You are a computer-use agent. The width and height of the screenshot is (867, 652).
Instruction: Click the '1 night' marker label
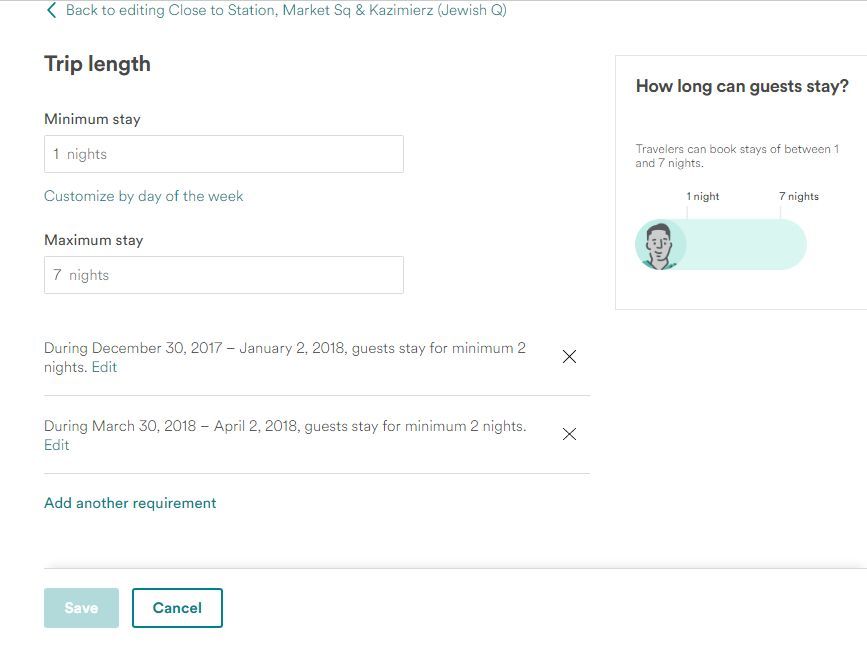pos(703,197)
